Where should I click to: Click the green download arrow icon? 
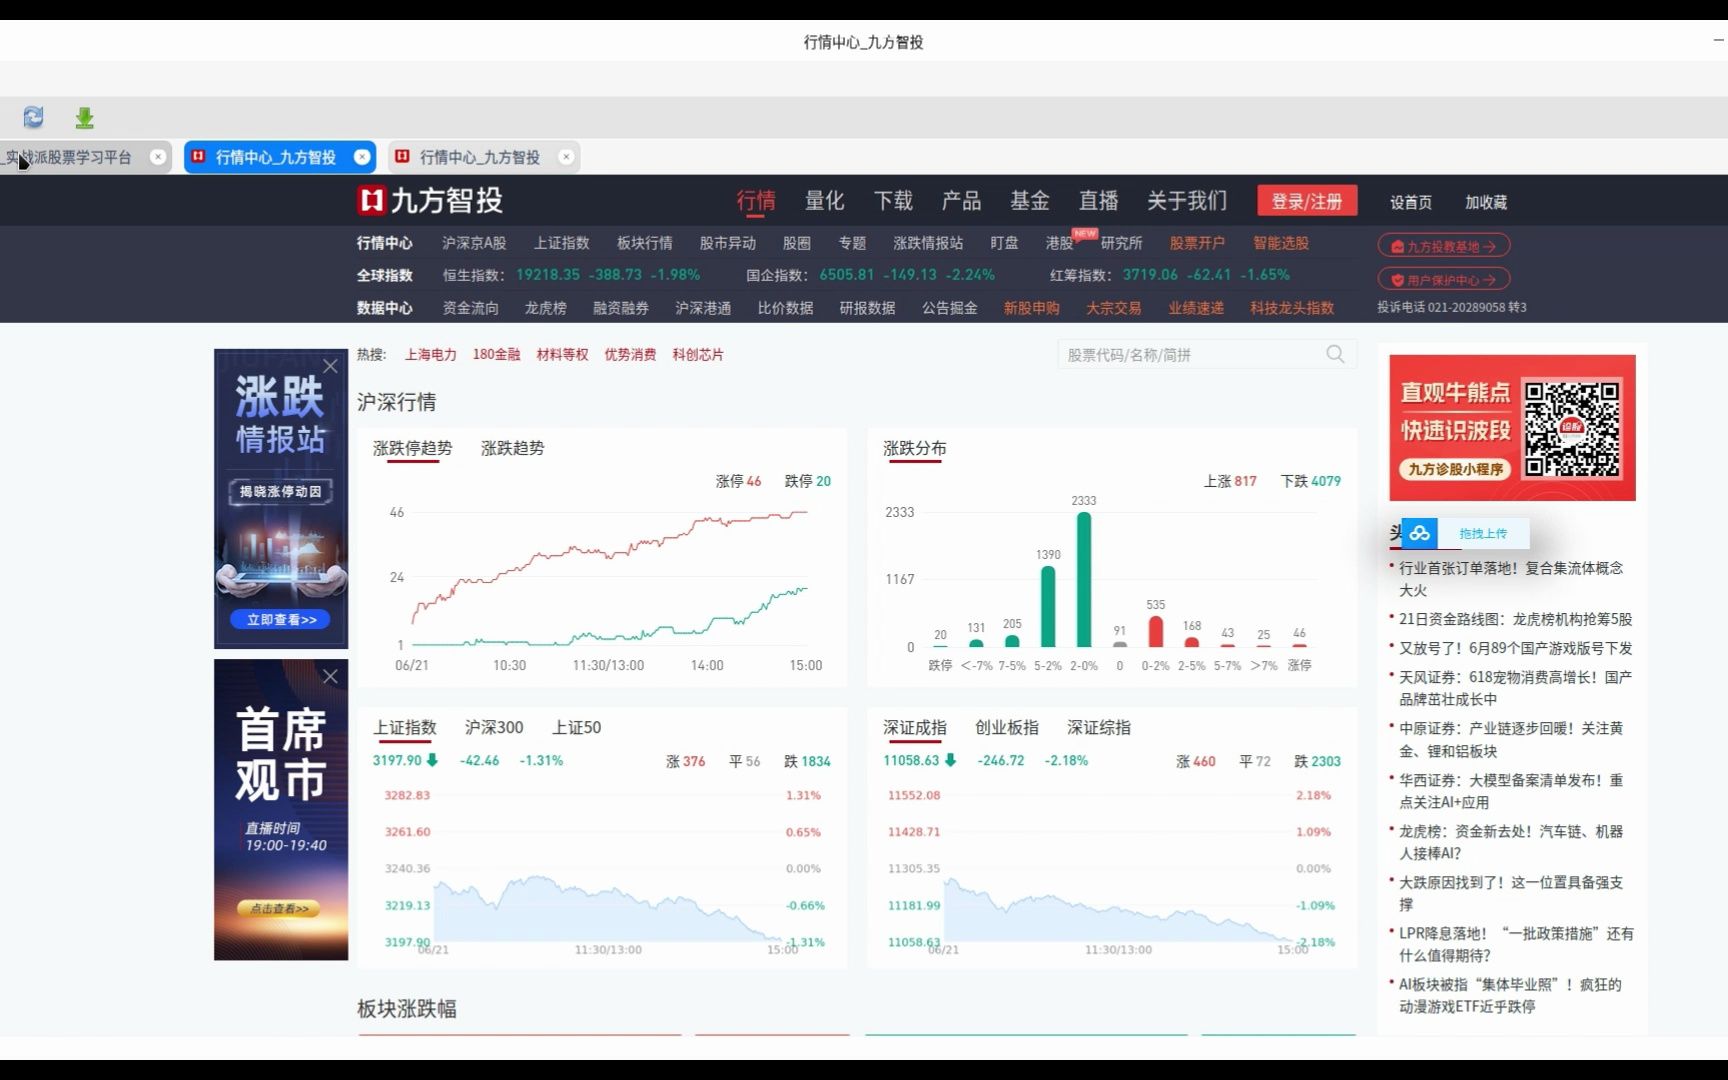(x=84, y=117)
